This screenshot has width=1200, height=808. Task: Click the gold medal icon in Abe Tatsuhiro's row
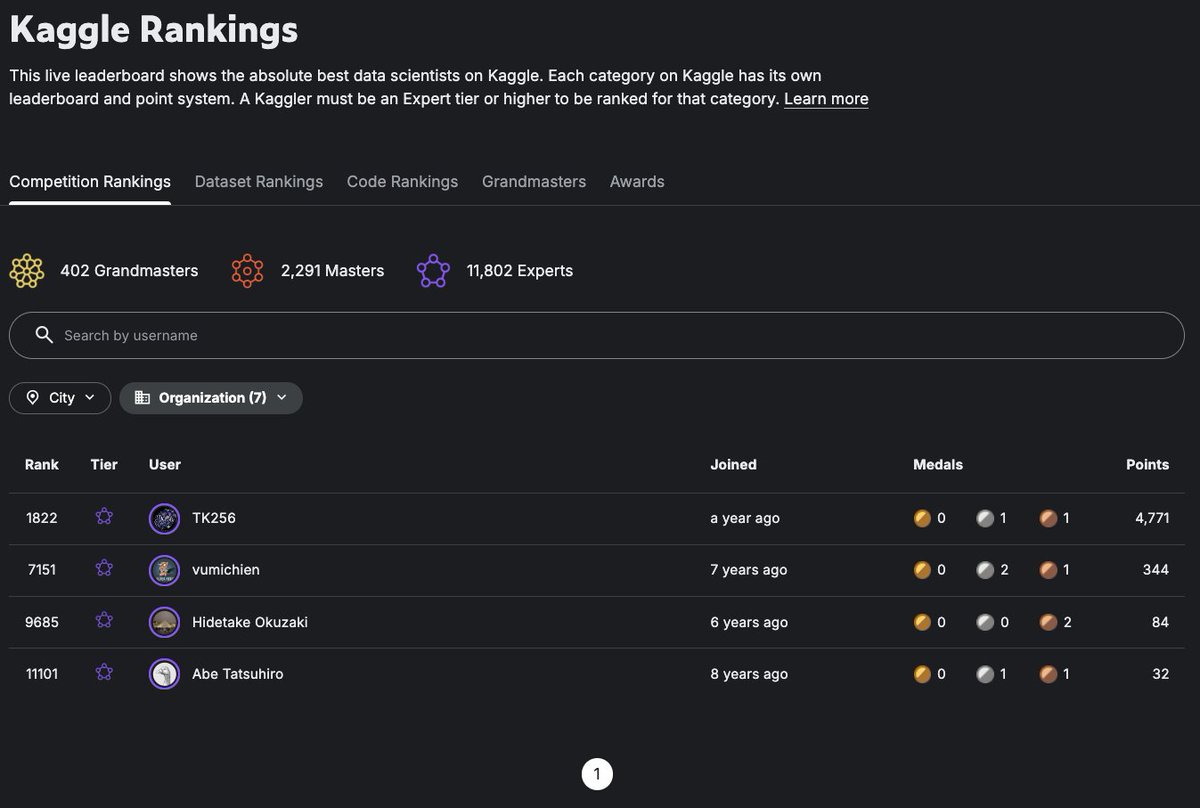click(x=922, y=674)
